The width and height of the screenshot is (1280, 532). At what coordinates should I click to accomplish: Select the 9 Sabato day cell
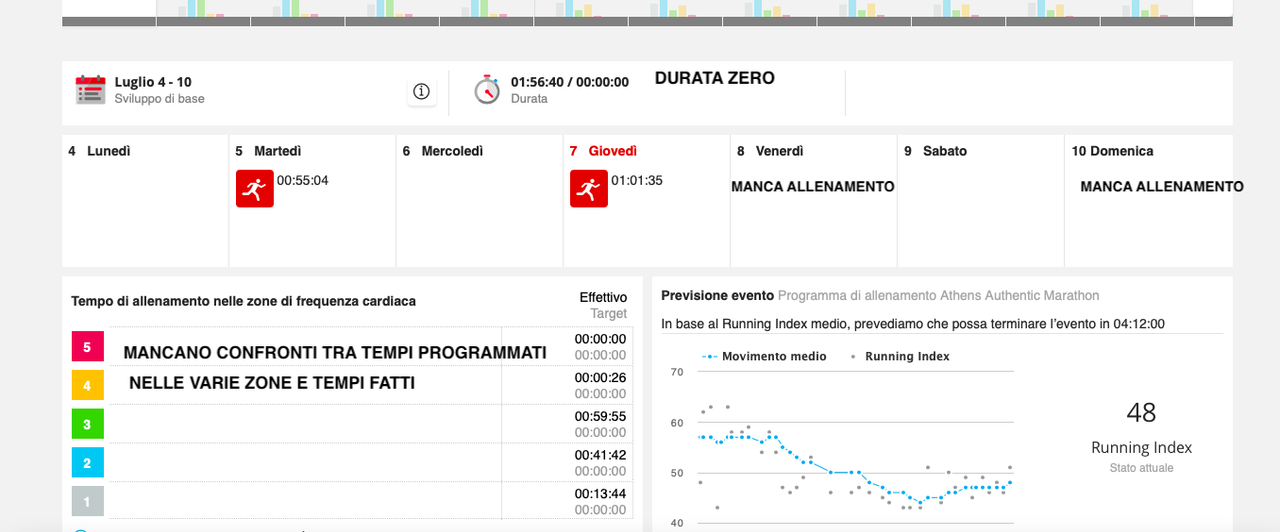(981, 201)
